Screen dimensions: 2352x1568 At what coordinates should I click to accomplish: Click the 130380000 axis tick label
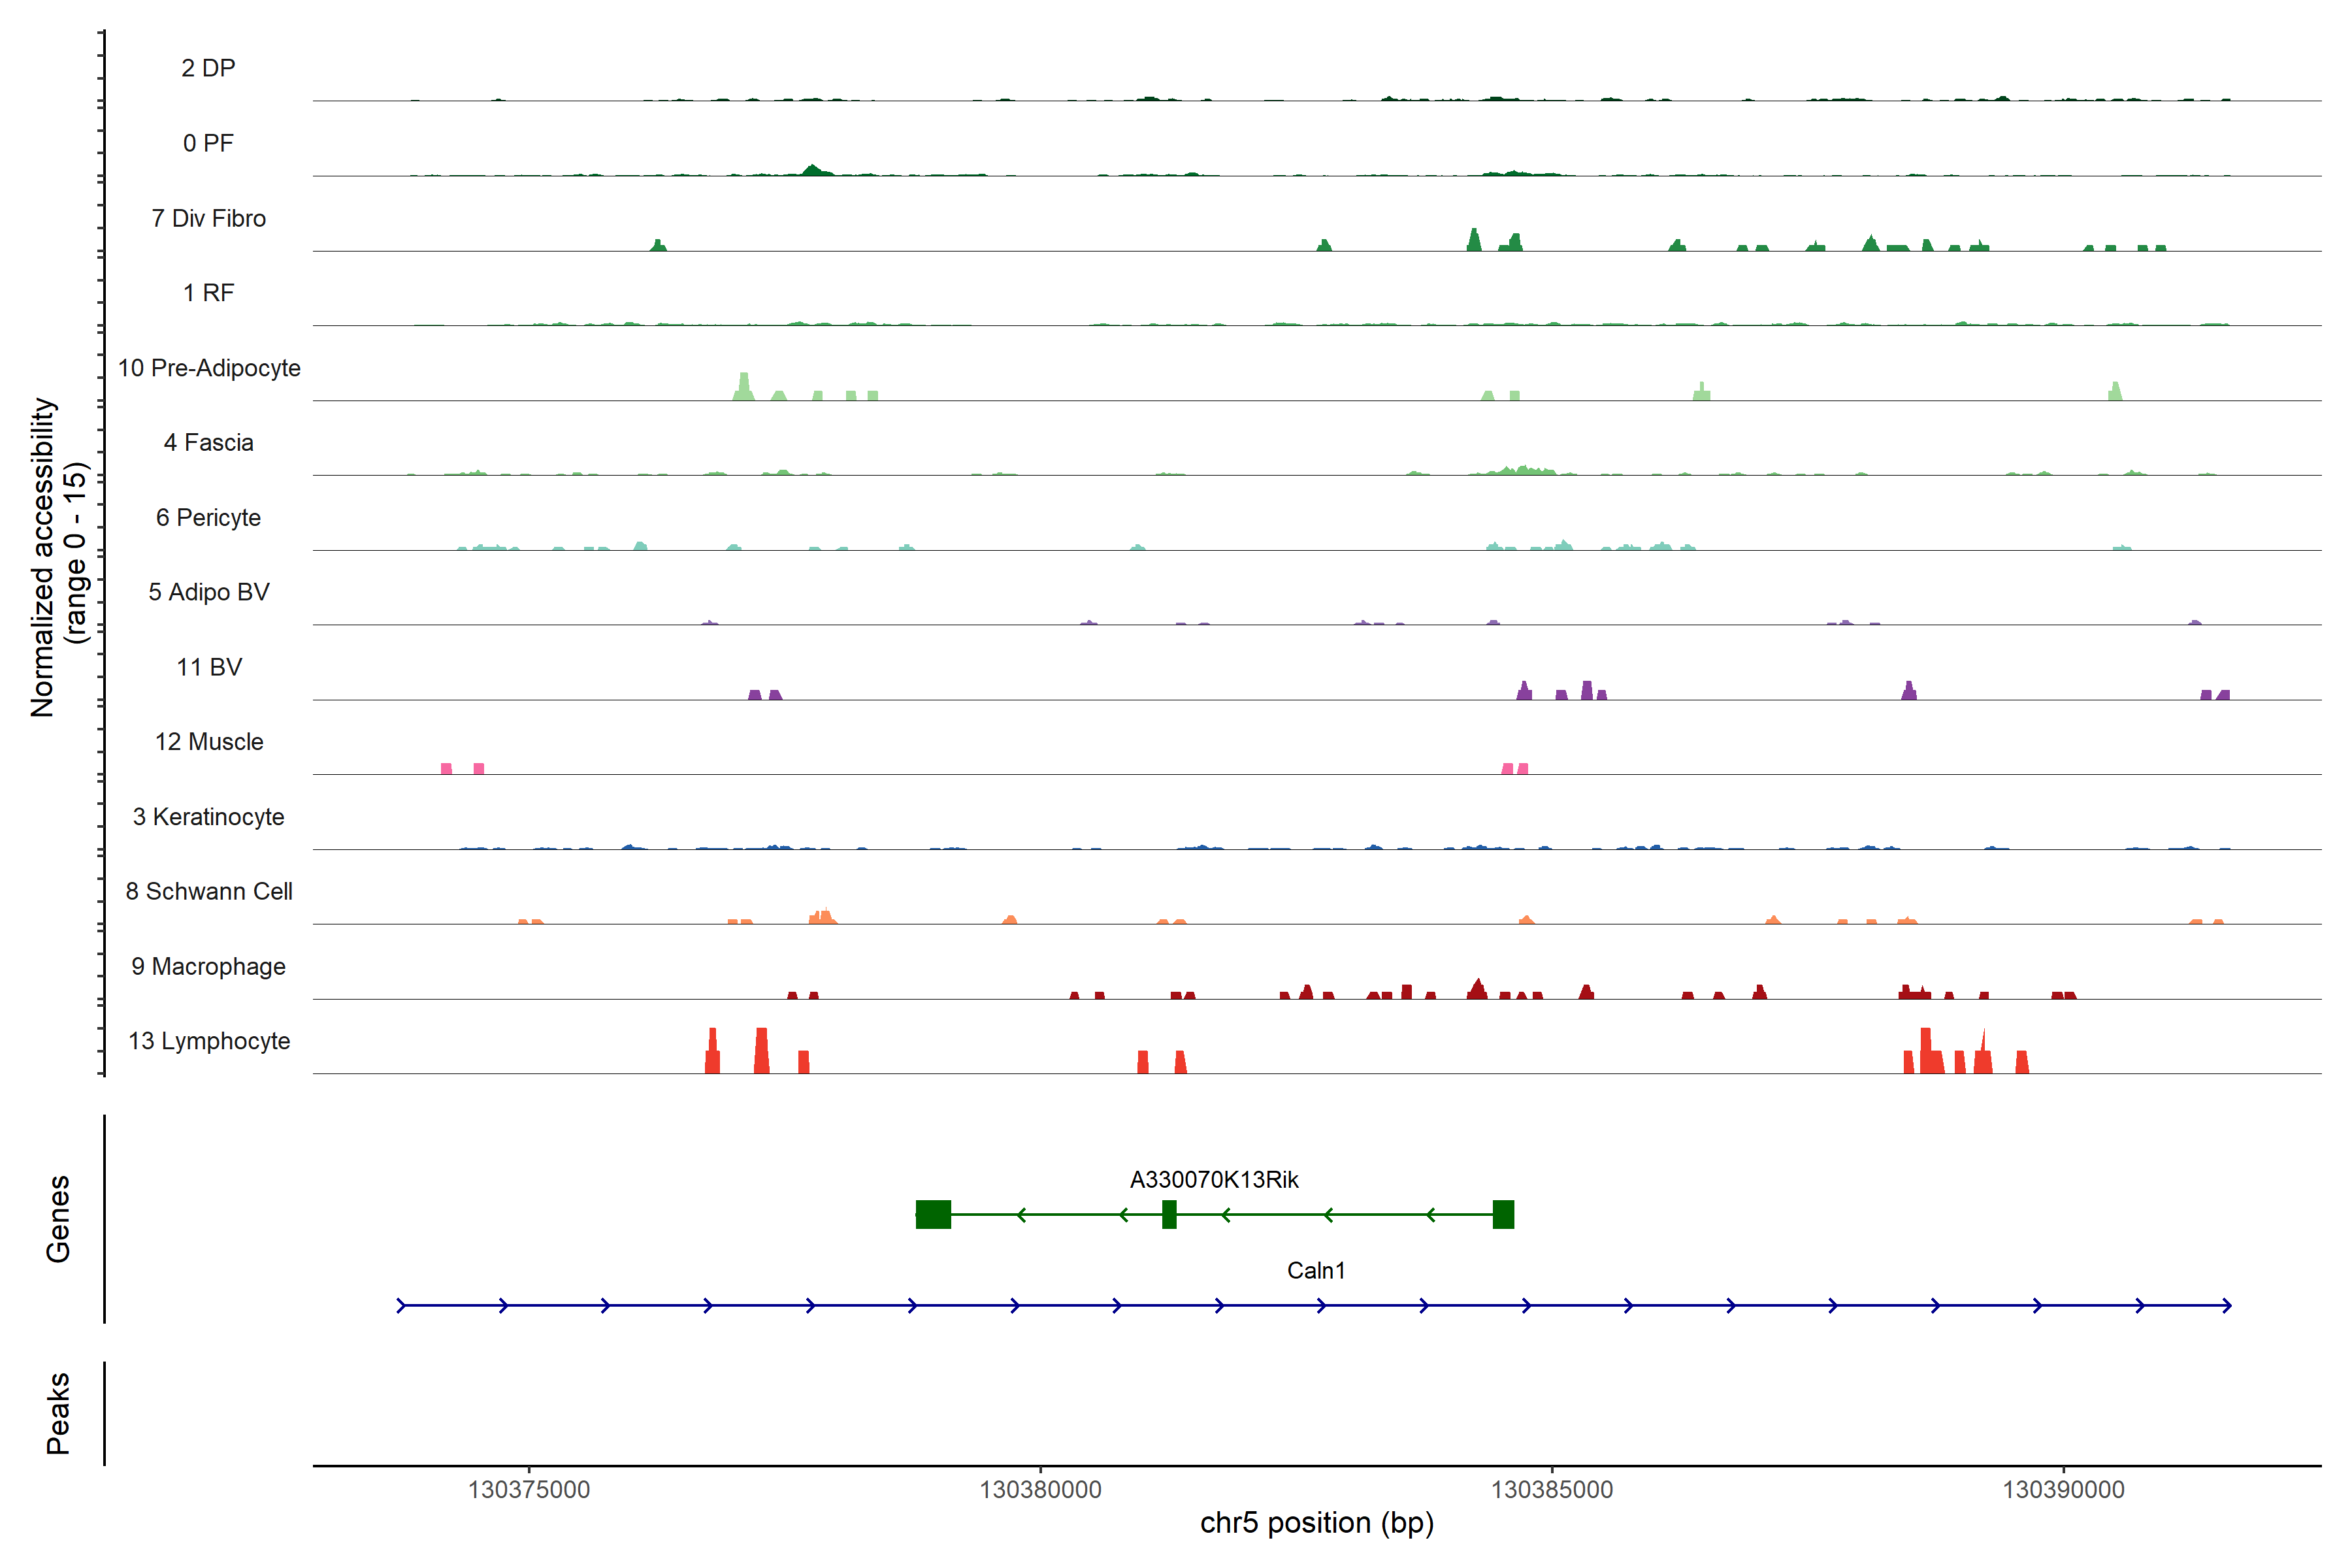(1040, 1490)
